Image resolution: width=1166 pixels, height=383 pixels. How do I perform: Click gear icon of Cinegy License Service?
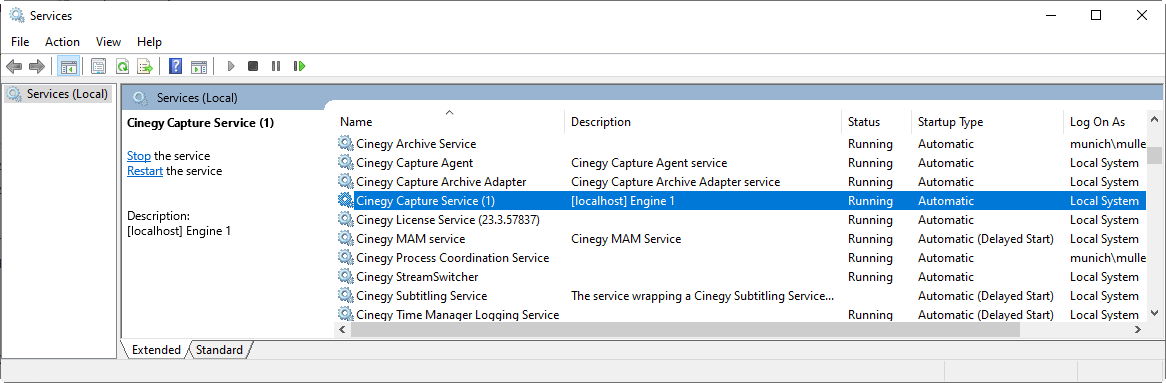click(345, 219)
